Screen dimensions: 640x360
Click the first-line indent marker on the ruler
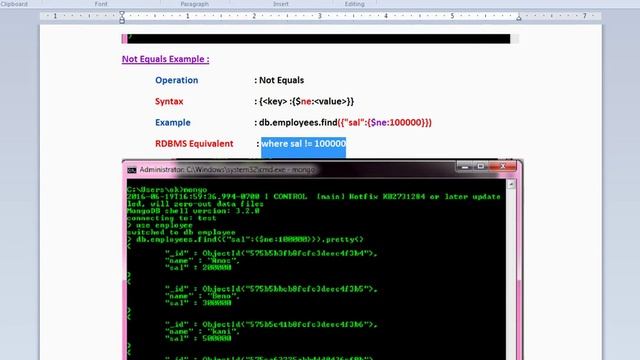(x=122, y=14)
